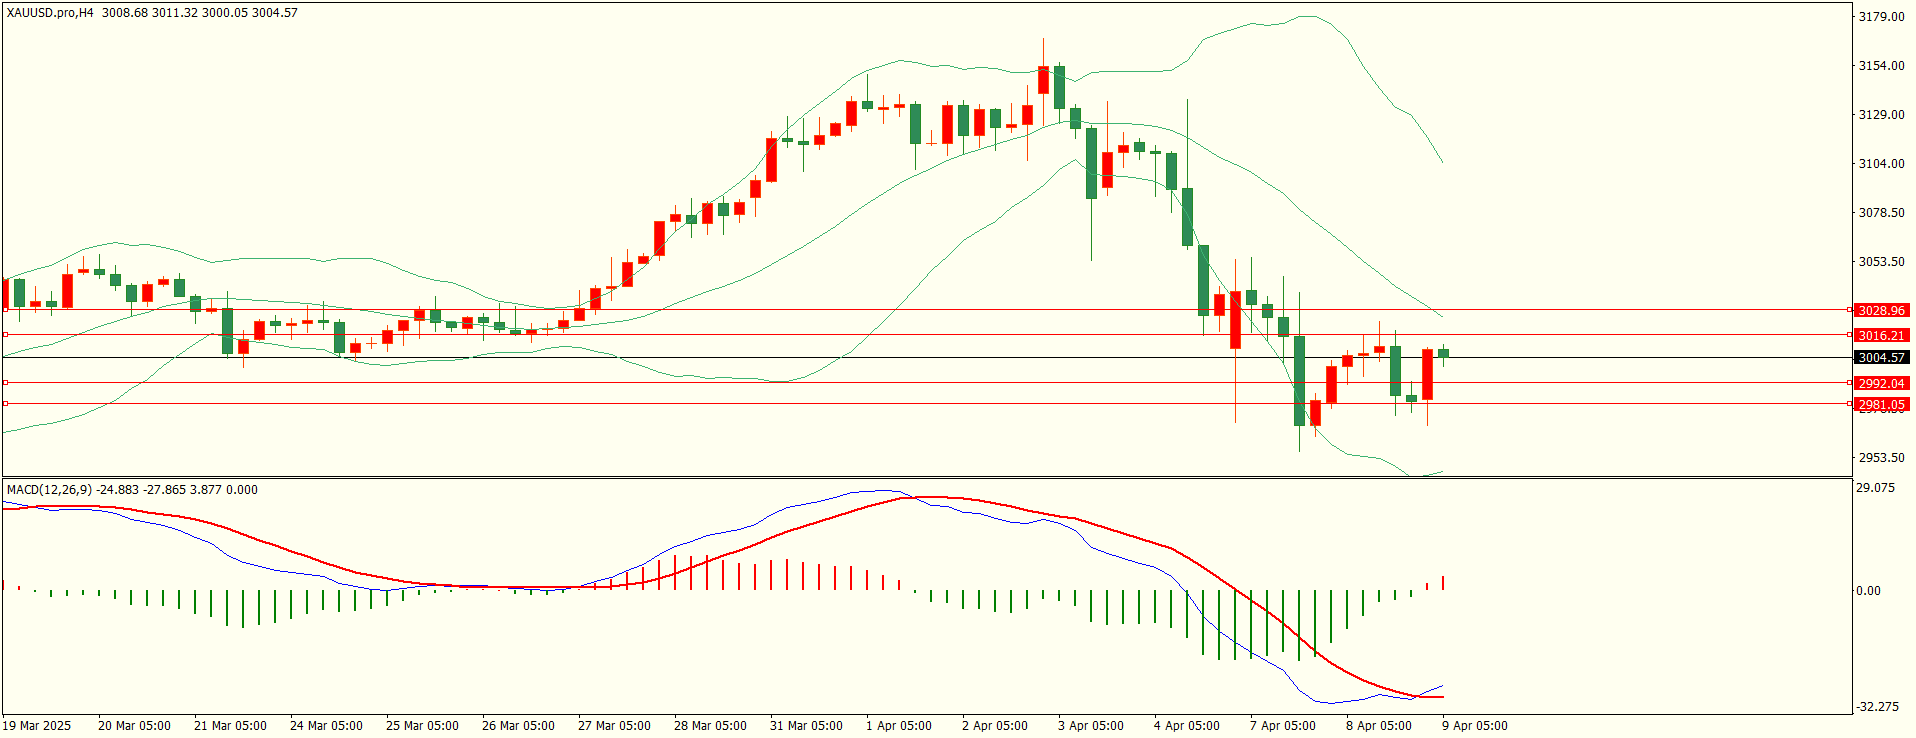Click the 27 Mar 05:00 time axis label

tap(614, 726)
